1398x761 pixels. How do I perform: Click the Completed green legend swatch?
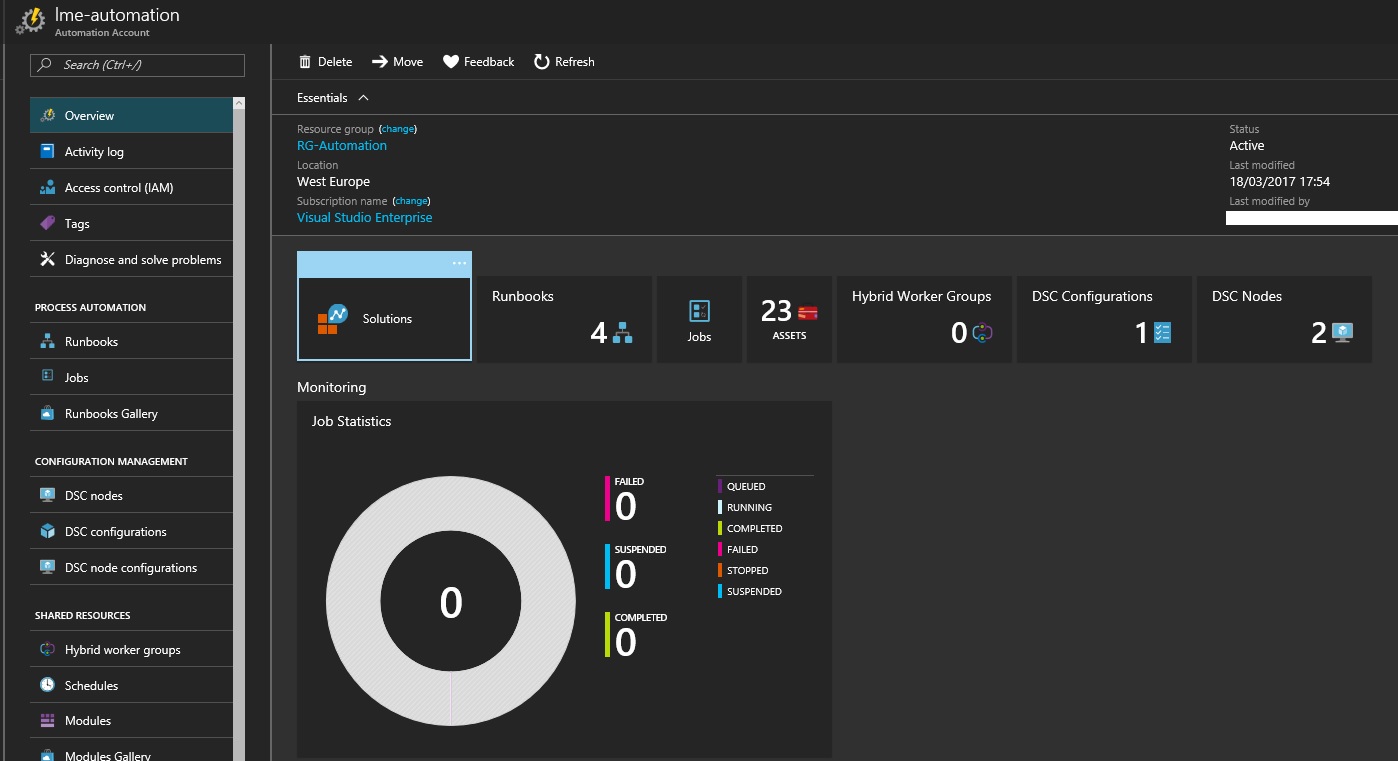click(720, 529)
